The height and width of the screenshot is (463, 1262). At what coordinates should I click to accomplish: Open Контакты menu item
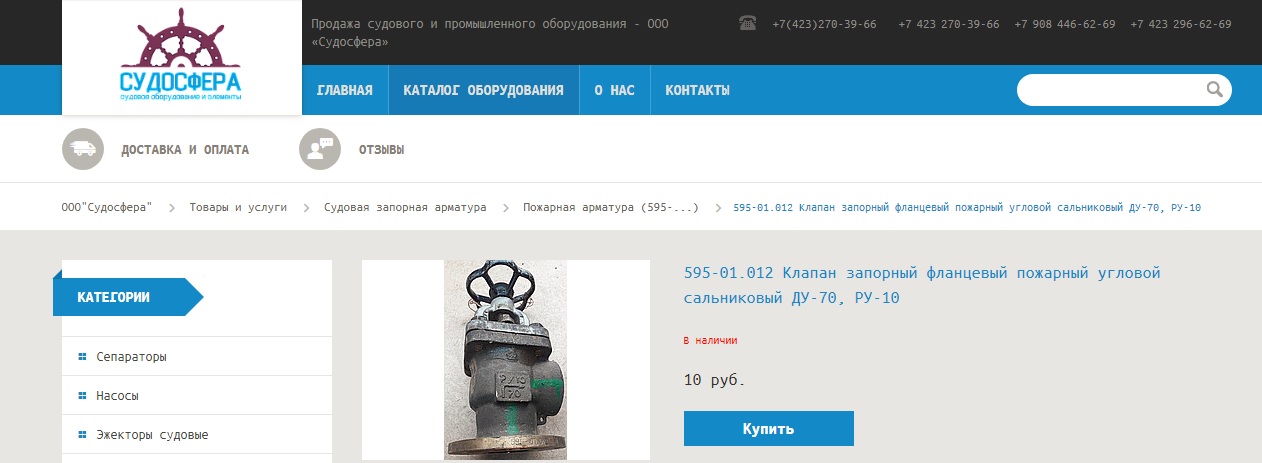point(697,90)
